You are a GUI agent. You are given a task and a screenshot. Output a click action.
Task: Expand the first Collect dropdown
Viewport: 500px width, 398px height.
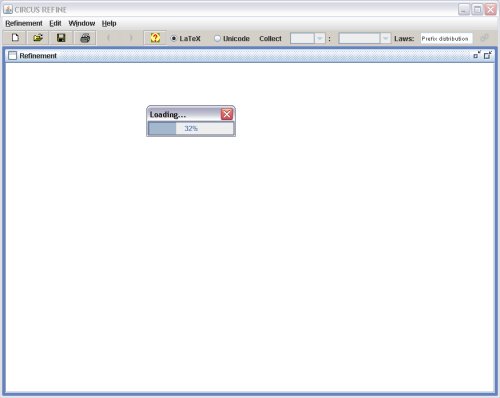click(x=319, y=39)
